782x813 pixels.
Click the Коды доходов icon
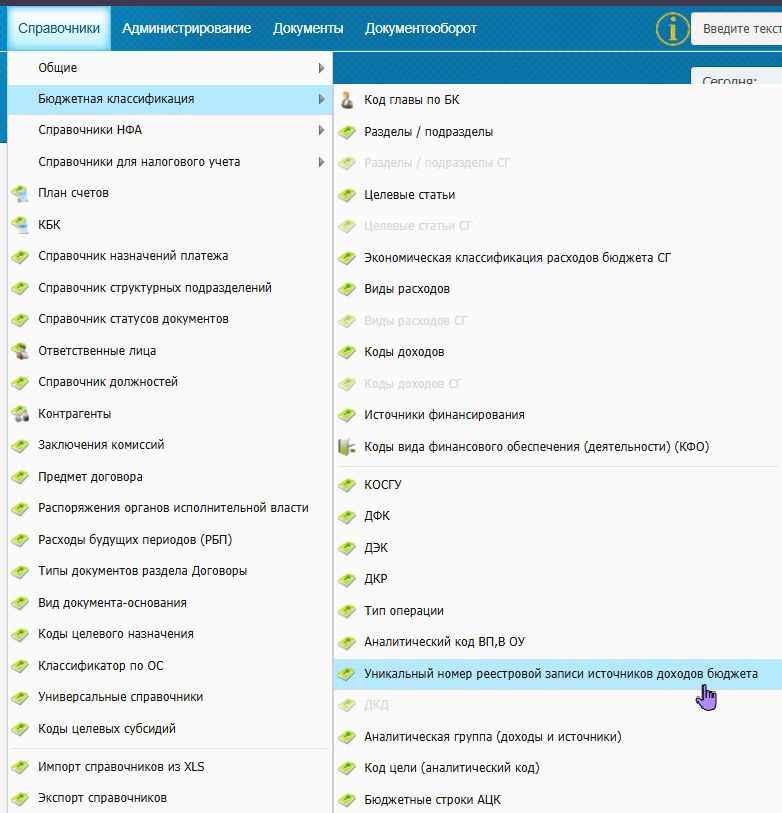coord(347,353)
